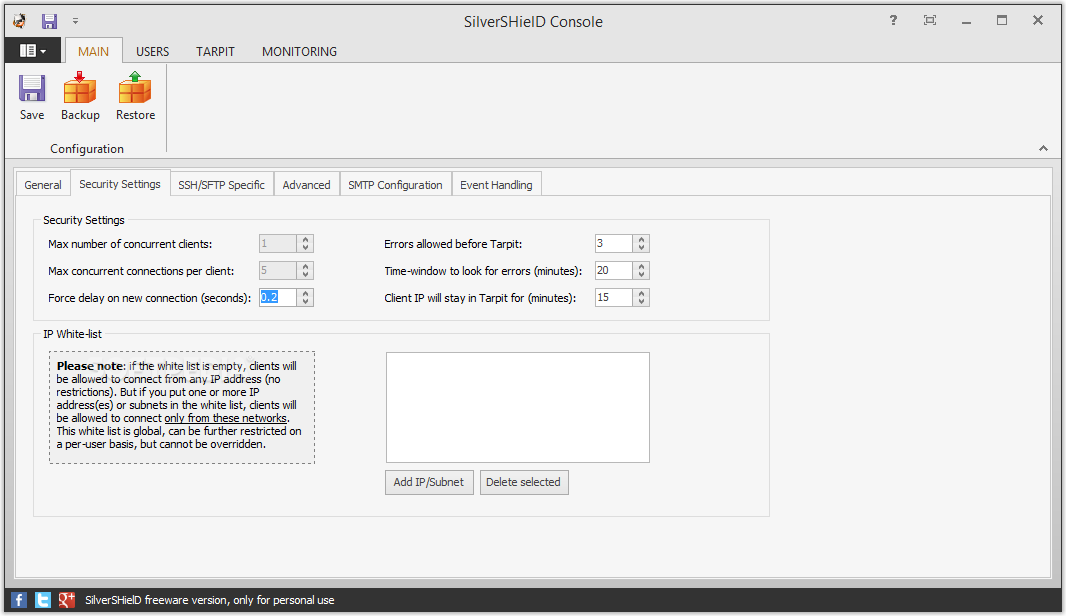Viewport: 1066px width, 616px height.
Task: Click the Add IP/Subnet button
Action: 429,482
